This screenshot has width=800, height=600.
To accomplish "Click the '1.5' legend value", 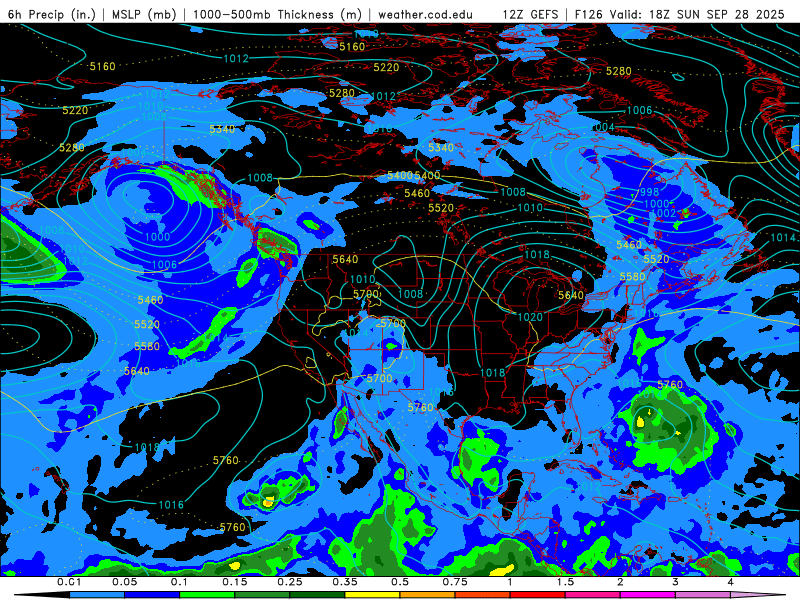I will pyautogui.click(x=565, y=582).
